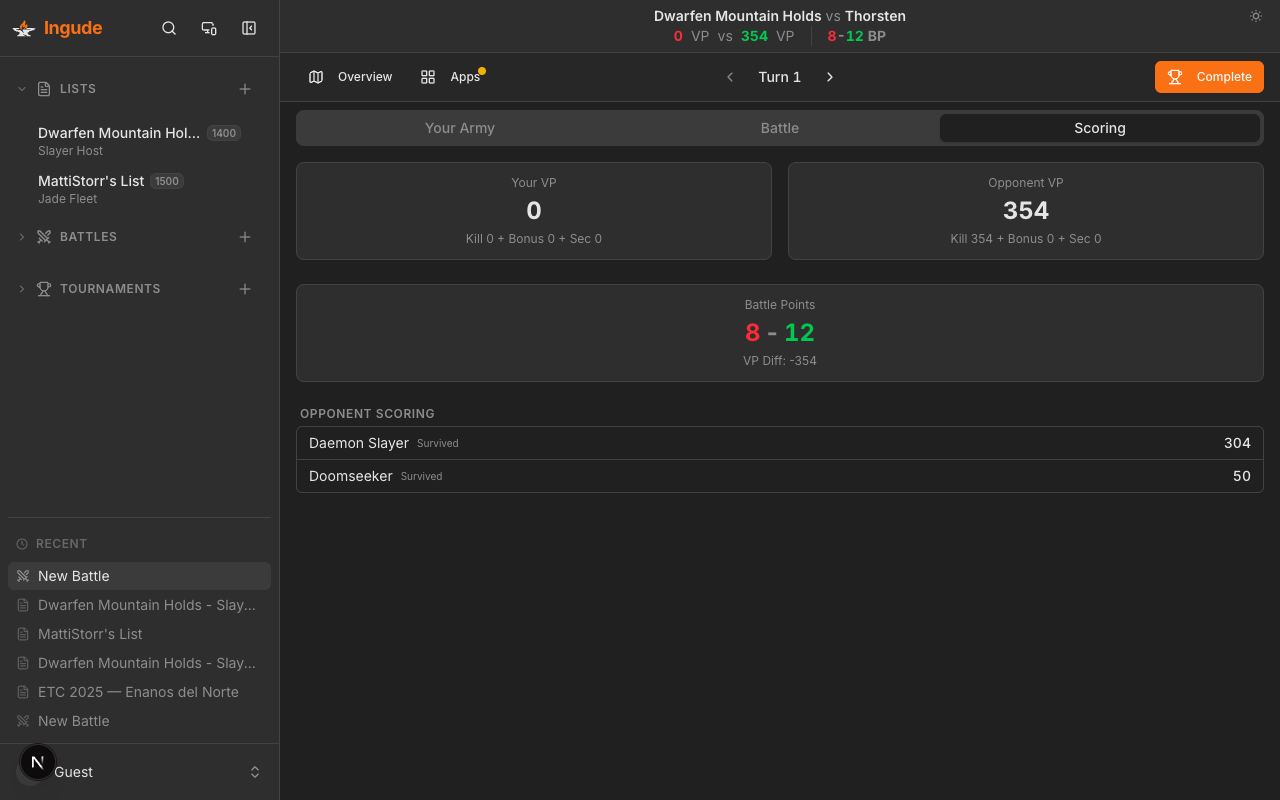Click the trophy icon beside Tournaments
The height and width of the screenshot is (800, 1280).
tap(43, 289)
